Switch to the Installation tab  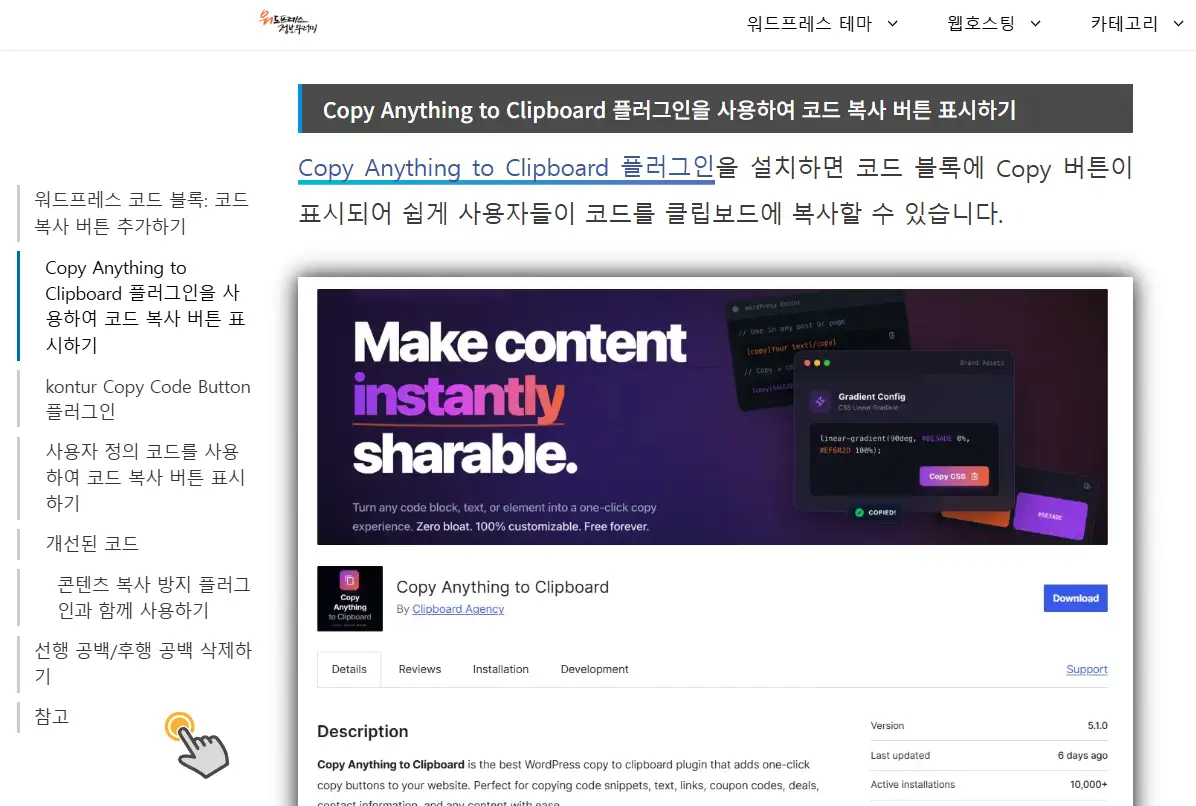click(500, 670)
